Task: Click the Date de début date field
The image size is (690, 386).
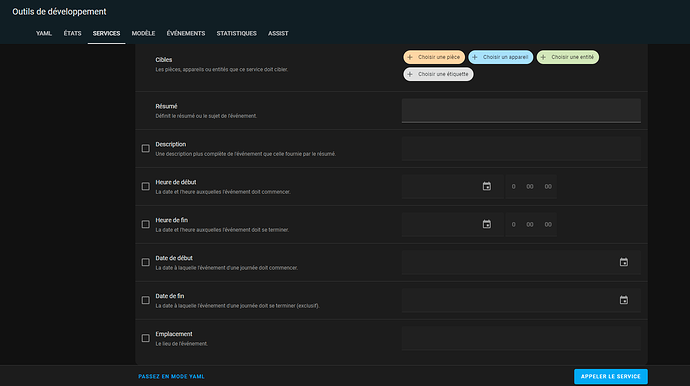Action: [x=521, y=262]
